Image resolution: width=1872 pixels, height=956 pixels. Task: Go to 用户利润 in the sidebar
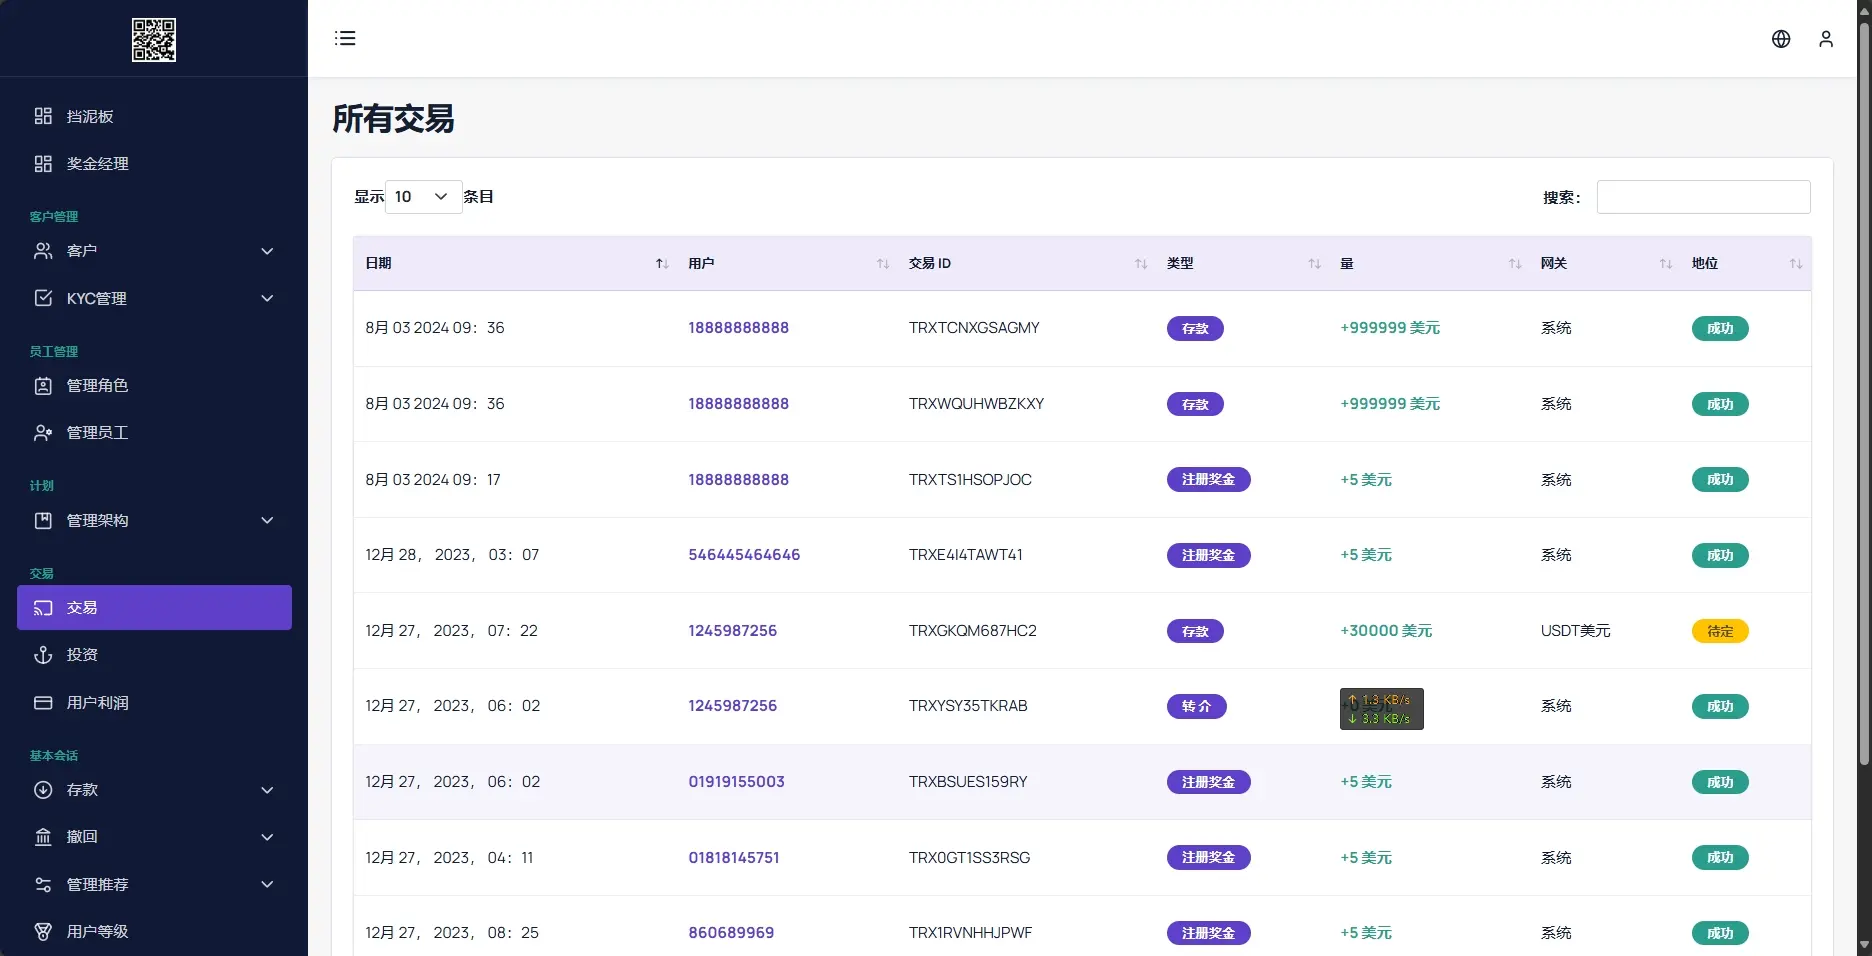97,703
